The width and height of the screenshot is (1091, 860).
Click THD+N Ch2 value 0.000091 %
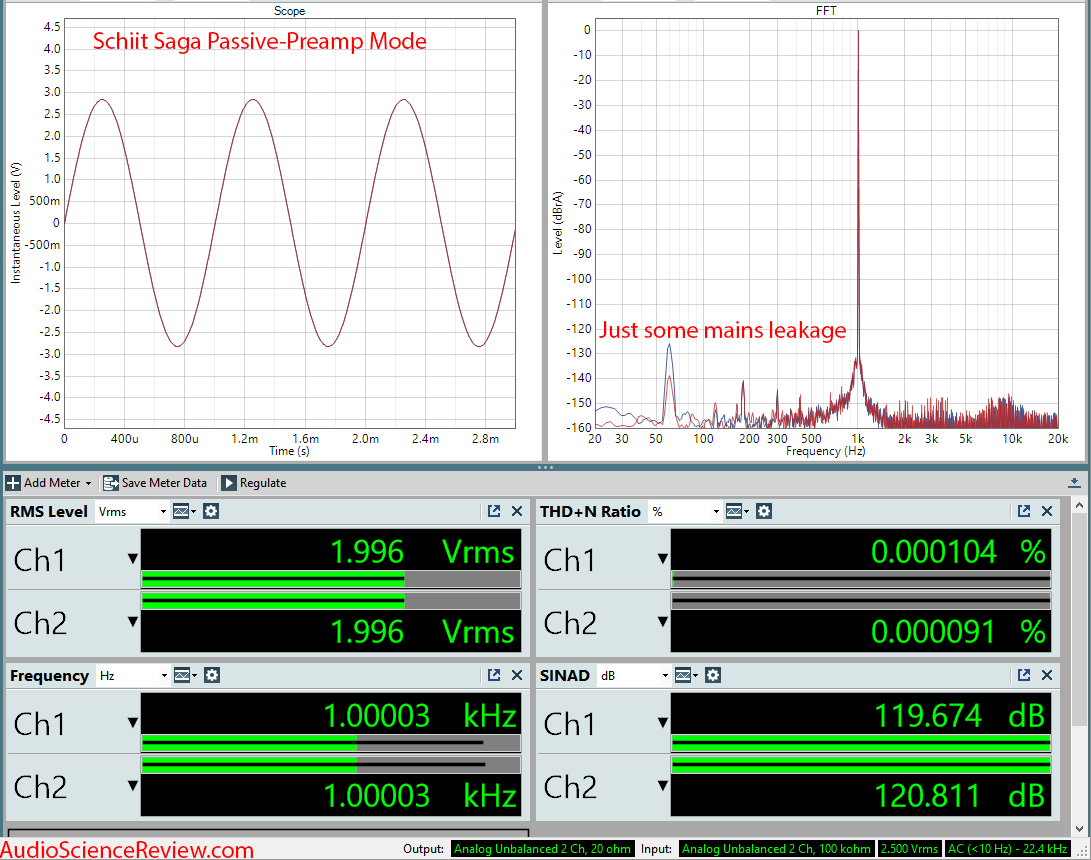tap(958, 632)
